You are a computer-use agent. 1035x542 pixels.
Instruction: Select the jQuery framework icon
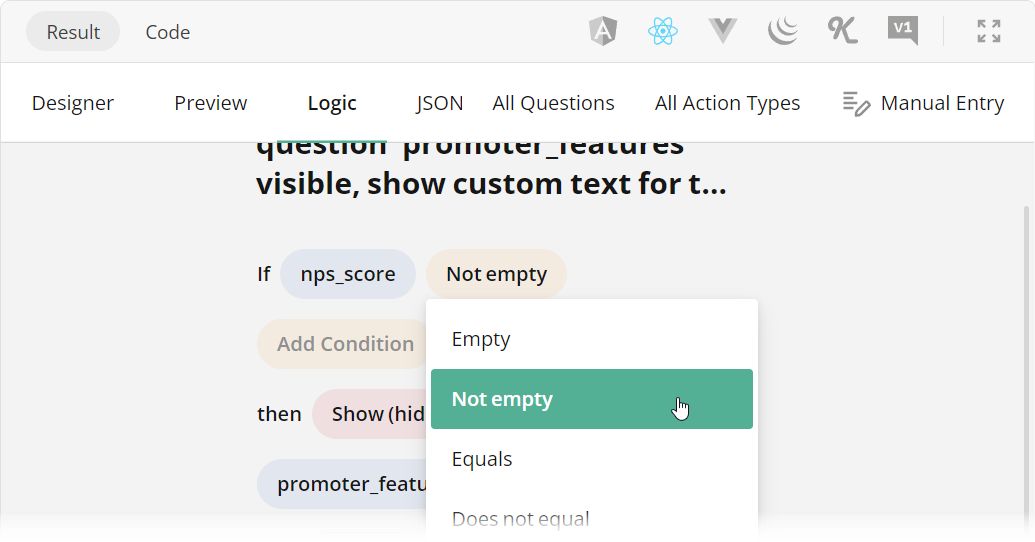tap(783, 31)
